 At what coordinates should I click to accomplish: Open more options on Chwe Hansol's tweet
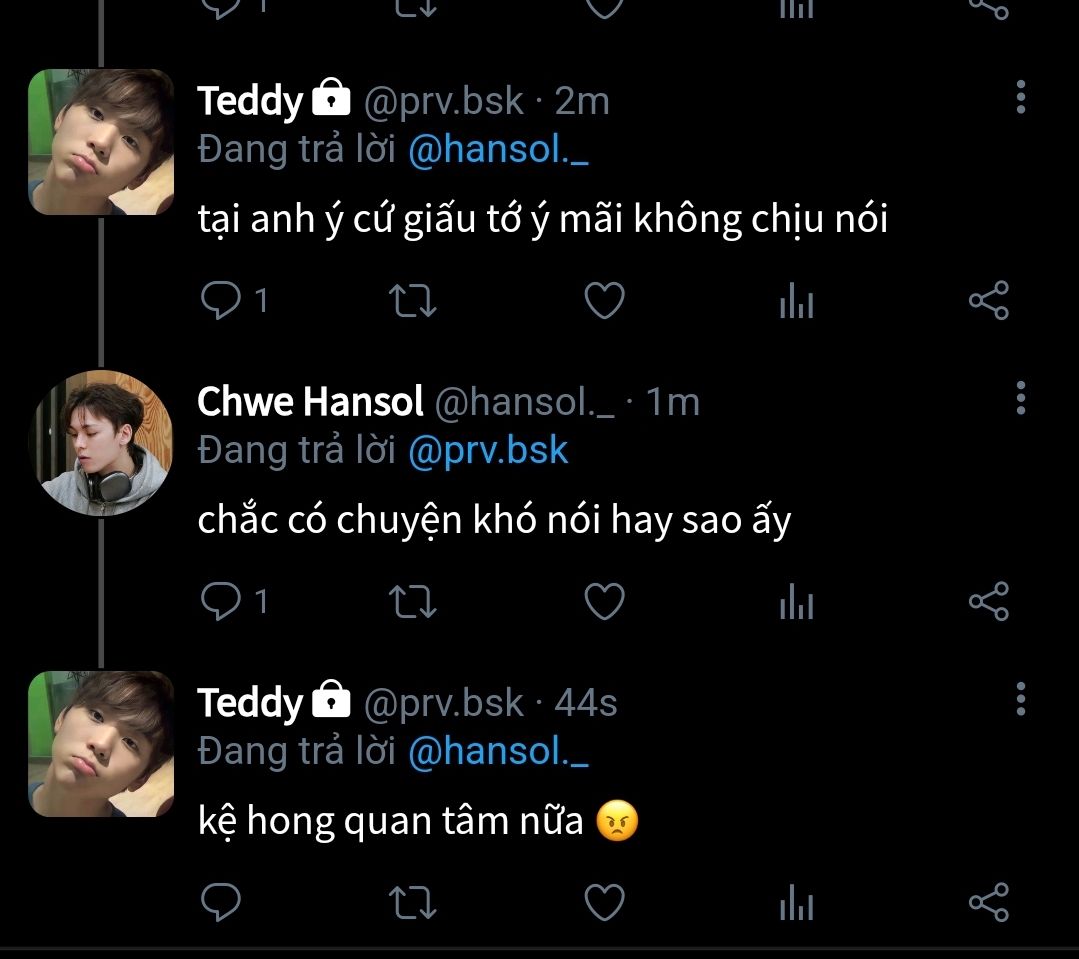point(1020,398)
